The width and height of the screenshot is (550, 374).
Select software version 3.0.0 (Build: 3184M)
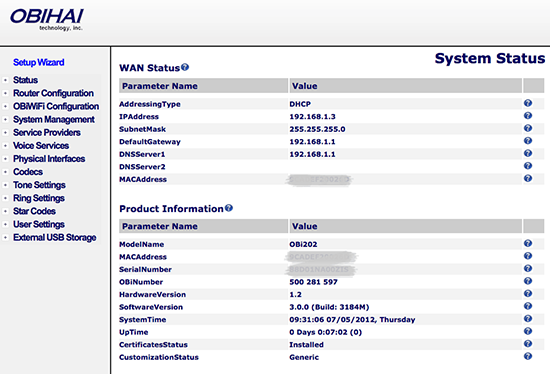click(329, 307)
